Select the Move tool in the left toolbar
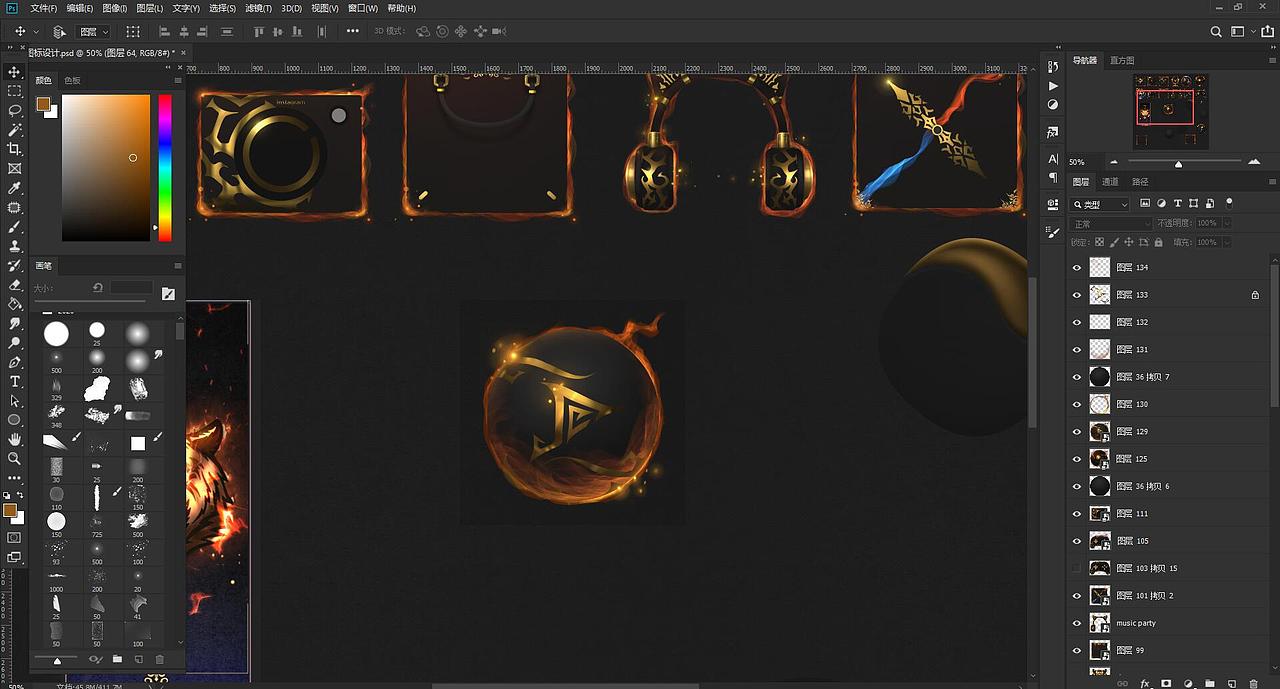This screenshot has width=1280, height=689. 15,72
